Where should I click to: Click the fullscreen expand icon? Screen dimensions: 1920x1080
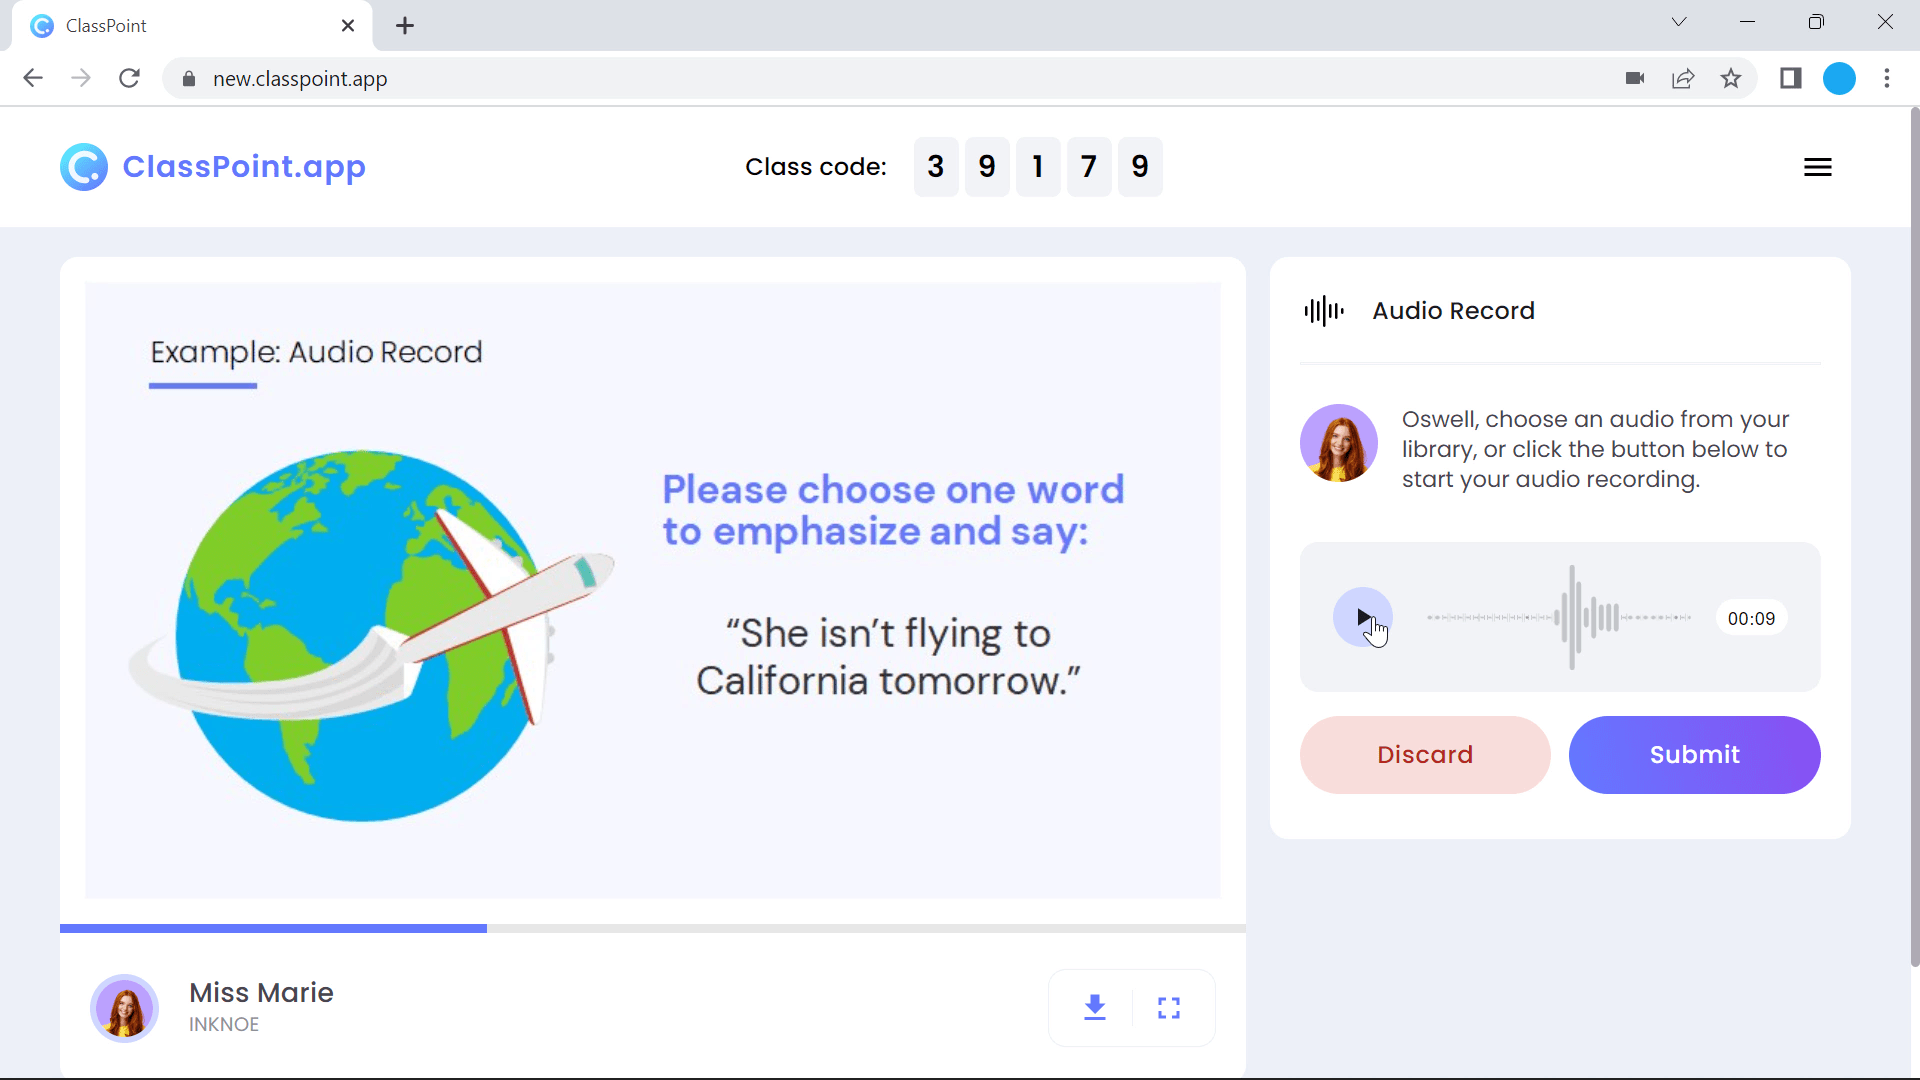click(1168, 1006)
